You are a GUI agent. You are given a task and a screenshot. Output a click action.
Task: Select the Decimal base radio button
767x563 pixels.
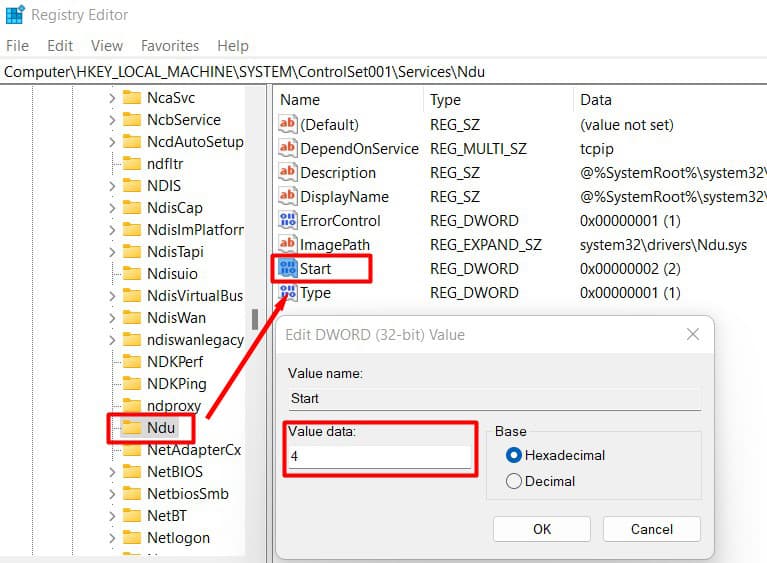514,481
